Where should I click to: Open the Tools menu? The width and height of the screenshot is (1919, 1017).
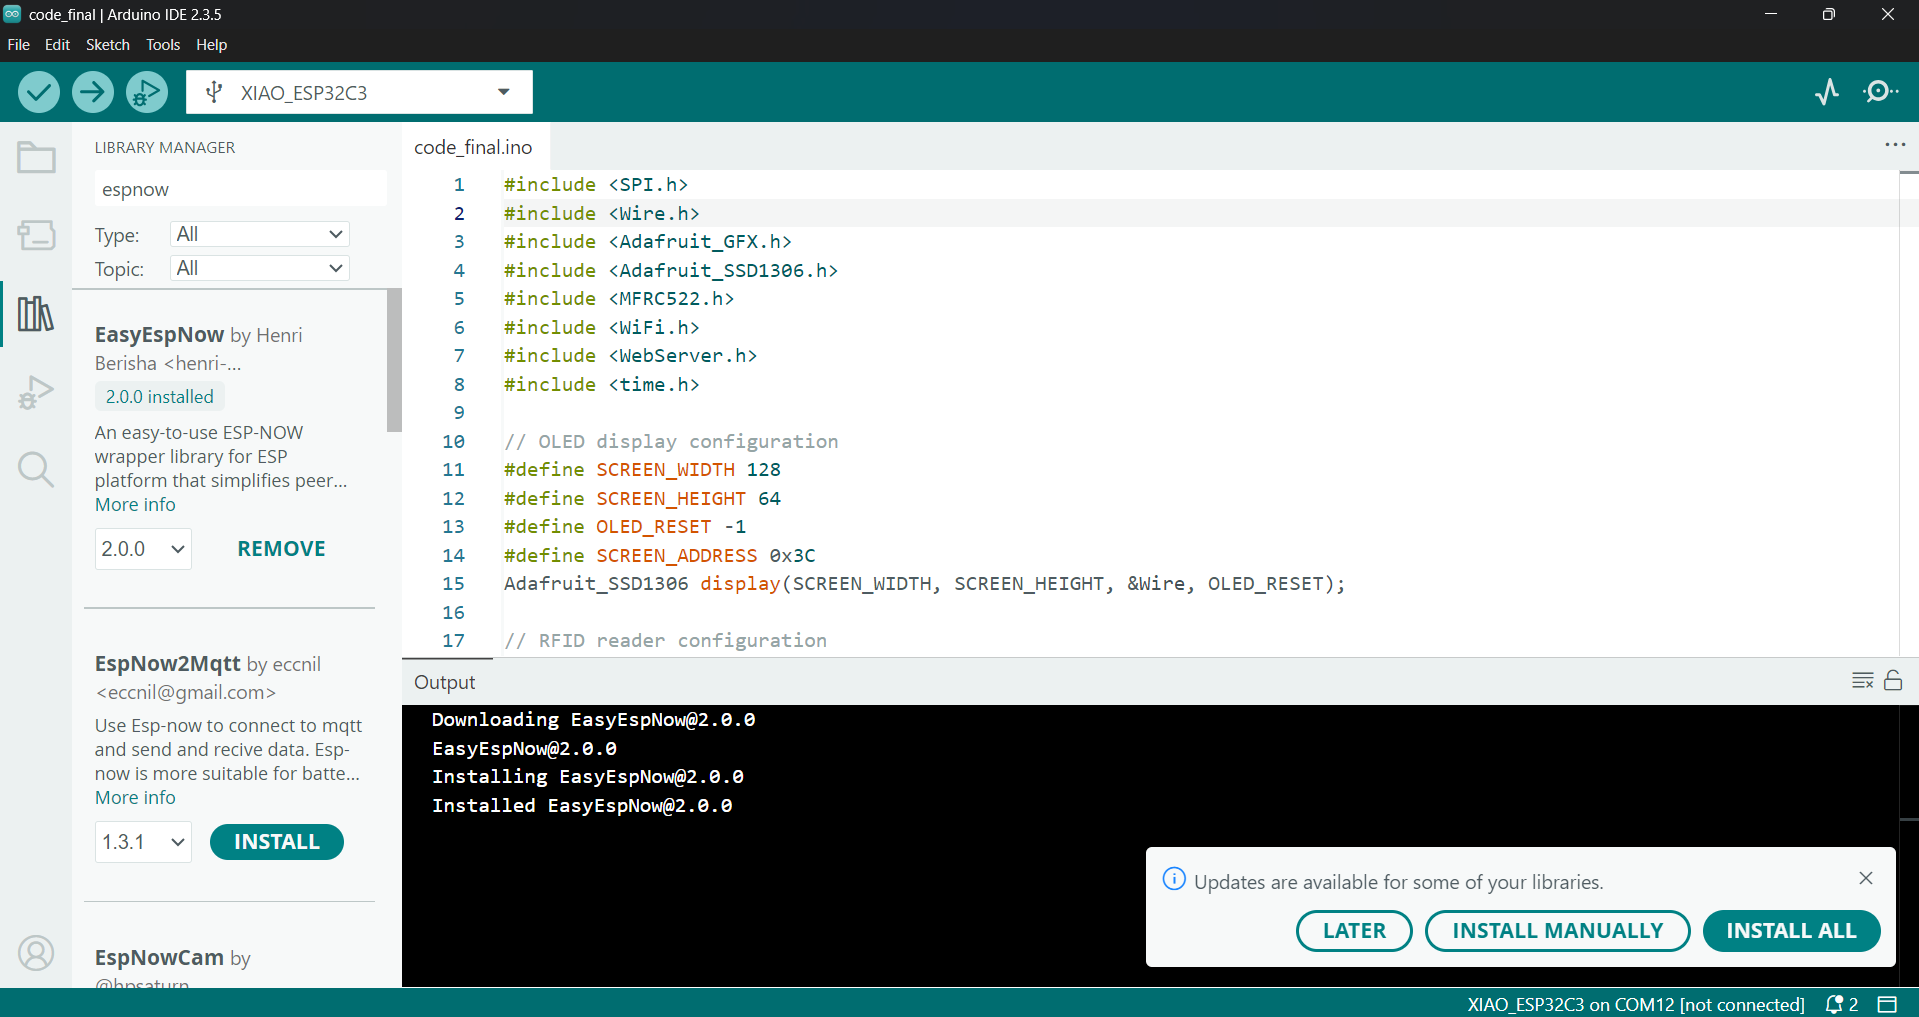(163, 45)
